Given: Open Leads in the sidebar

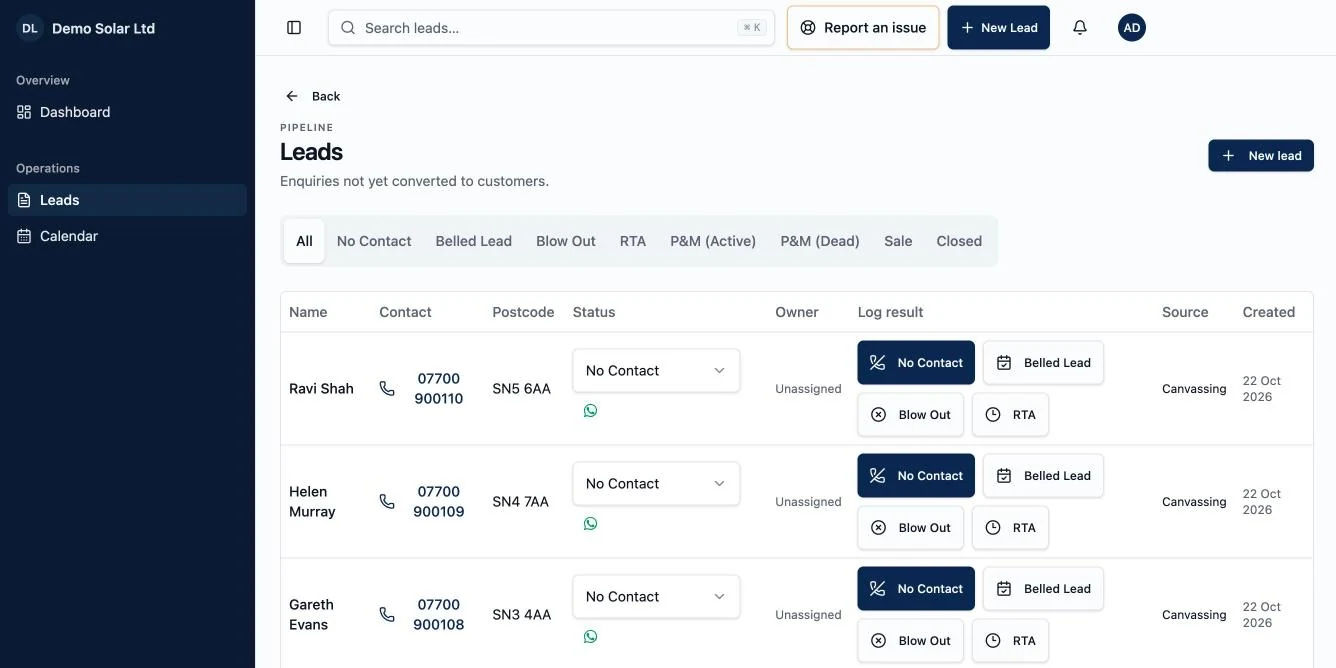Looking at the screenshot, I should pyautogui.click(x=127, y=200).
